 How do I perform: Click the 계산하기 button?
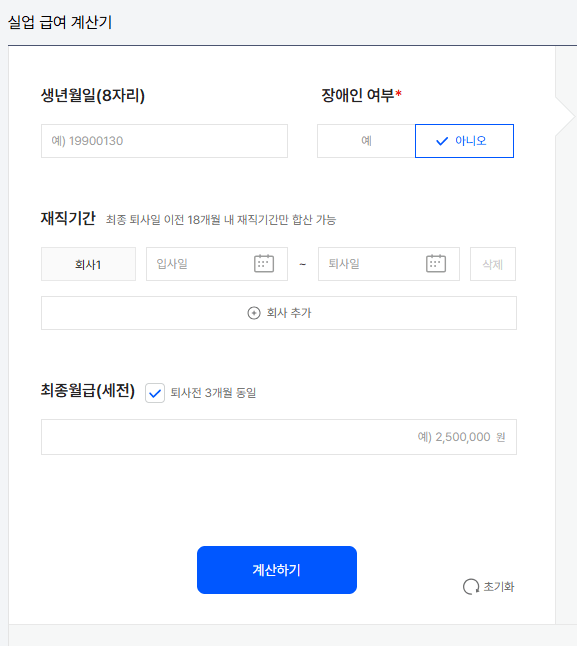277,570
